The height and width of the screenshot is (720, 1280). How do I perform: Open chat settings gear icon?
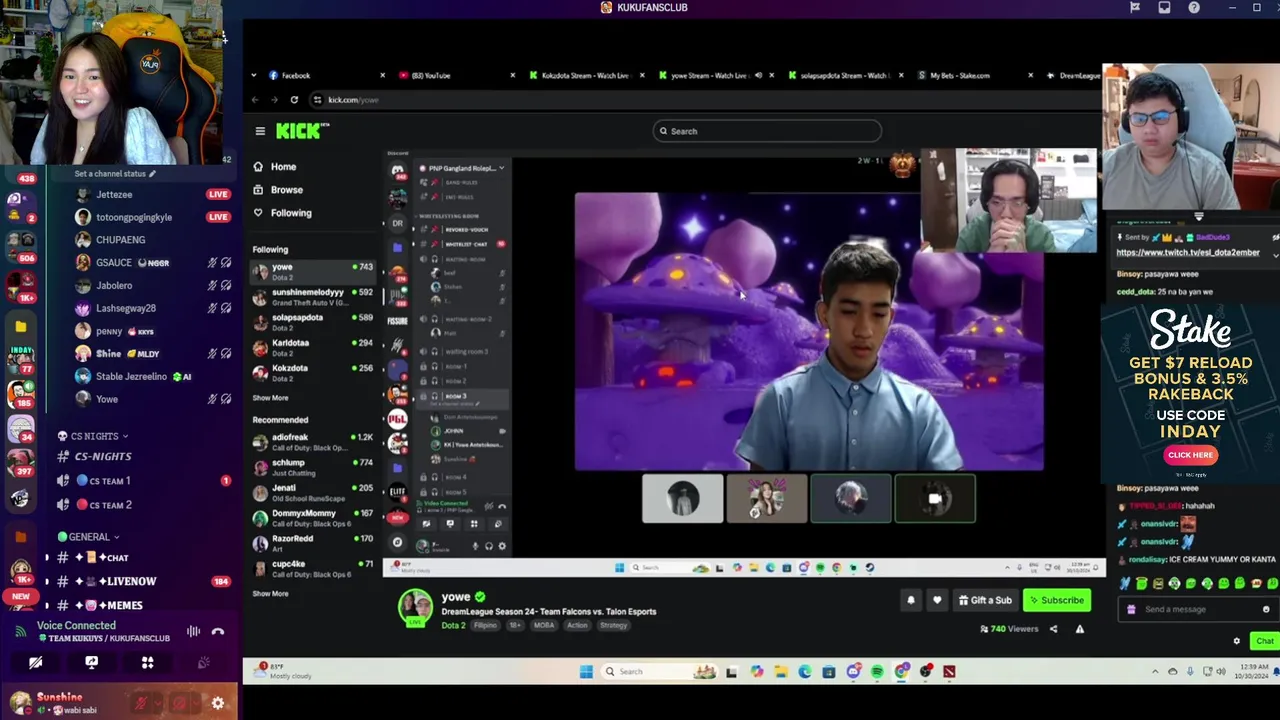(1236, 641)
